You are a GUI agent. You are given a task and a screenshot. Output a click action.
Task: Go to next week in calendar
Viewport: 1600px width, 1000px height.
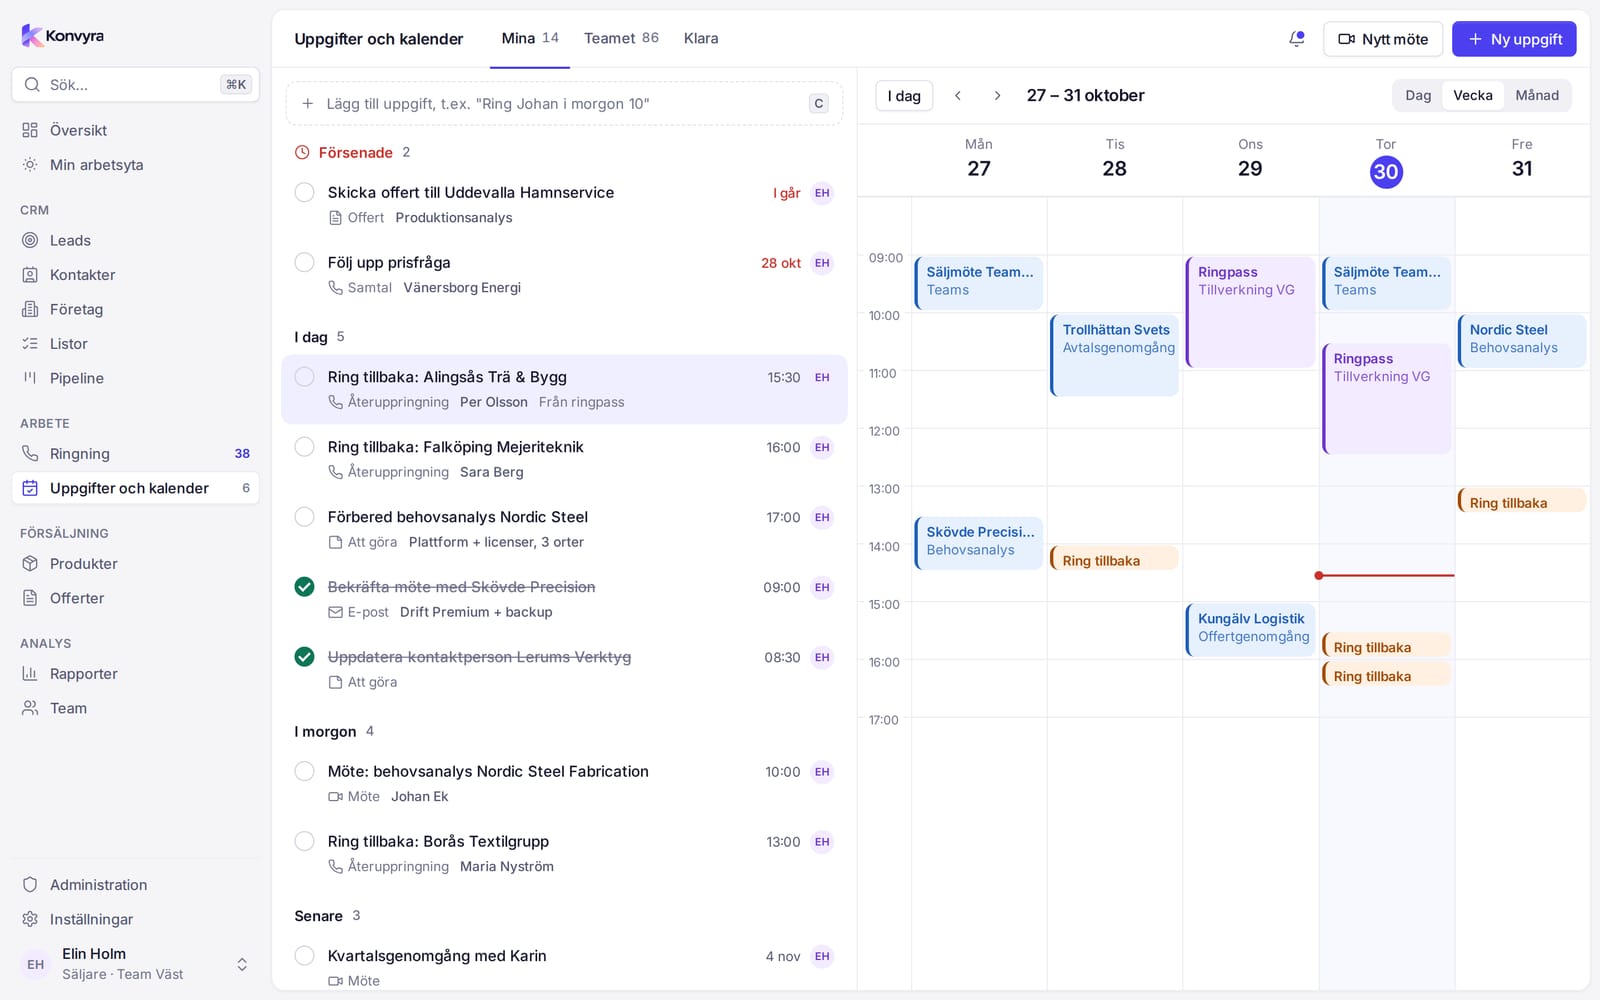coord(997,96)
